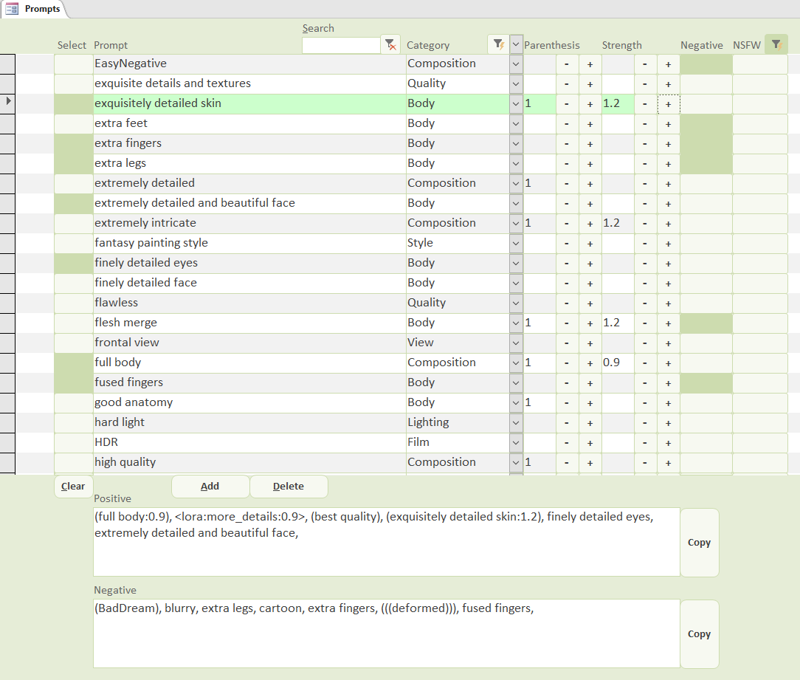Toggle Negative flag for flesh merge row
Screen dimensions: 800x680
706,323
